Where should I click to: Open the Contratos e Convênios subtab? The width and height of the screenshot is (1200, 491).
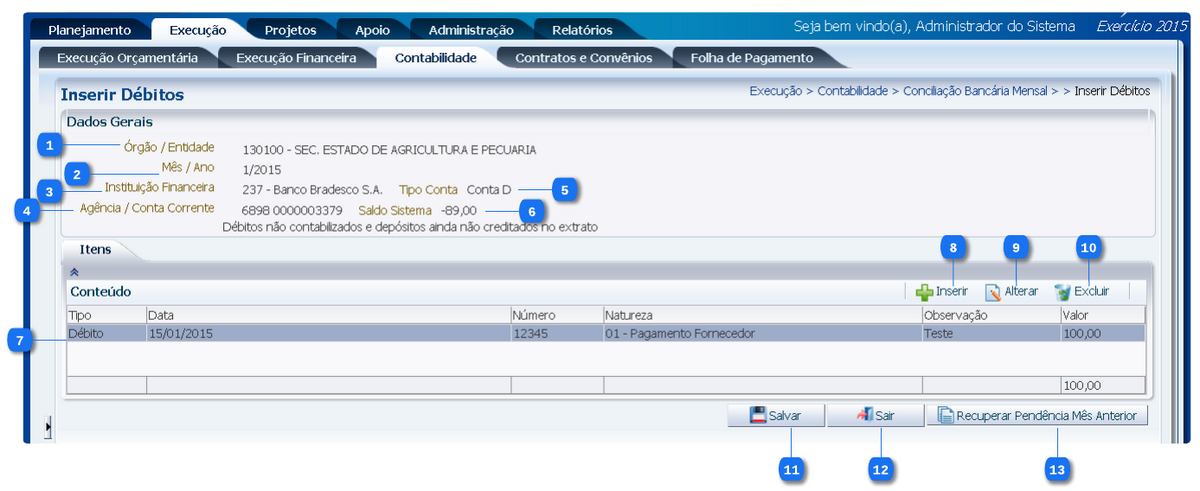(x=583, y=58)
